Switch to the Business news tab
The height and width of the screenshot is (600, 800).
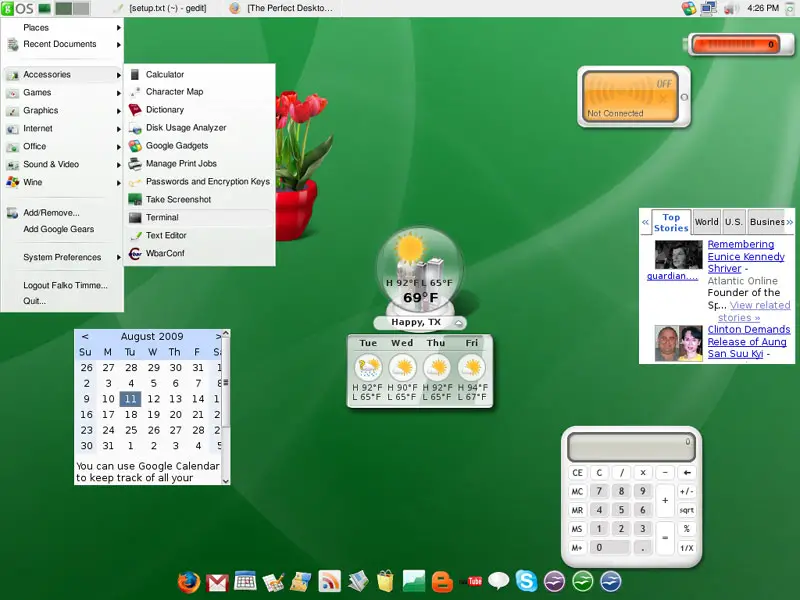click(766, 222)
